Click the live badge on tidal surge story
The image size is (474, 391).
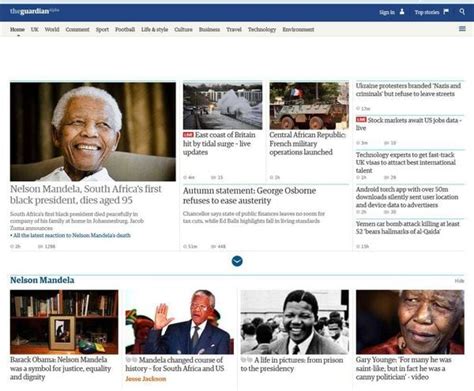[188, 135]
